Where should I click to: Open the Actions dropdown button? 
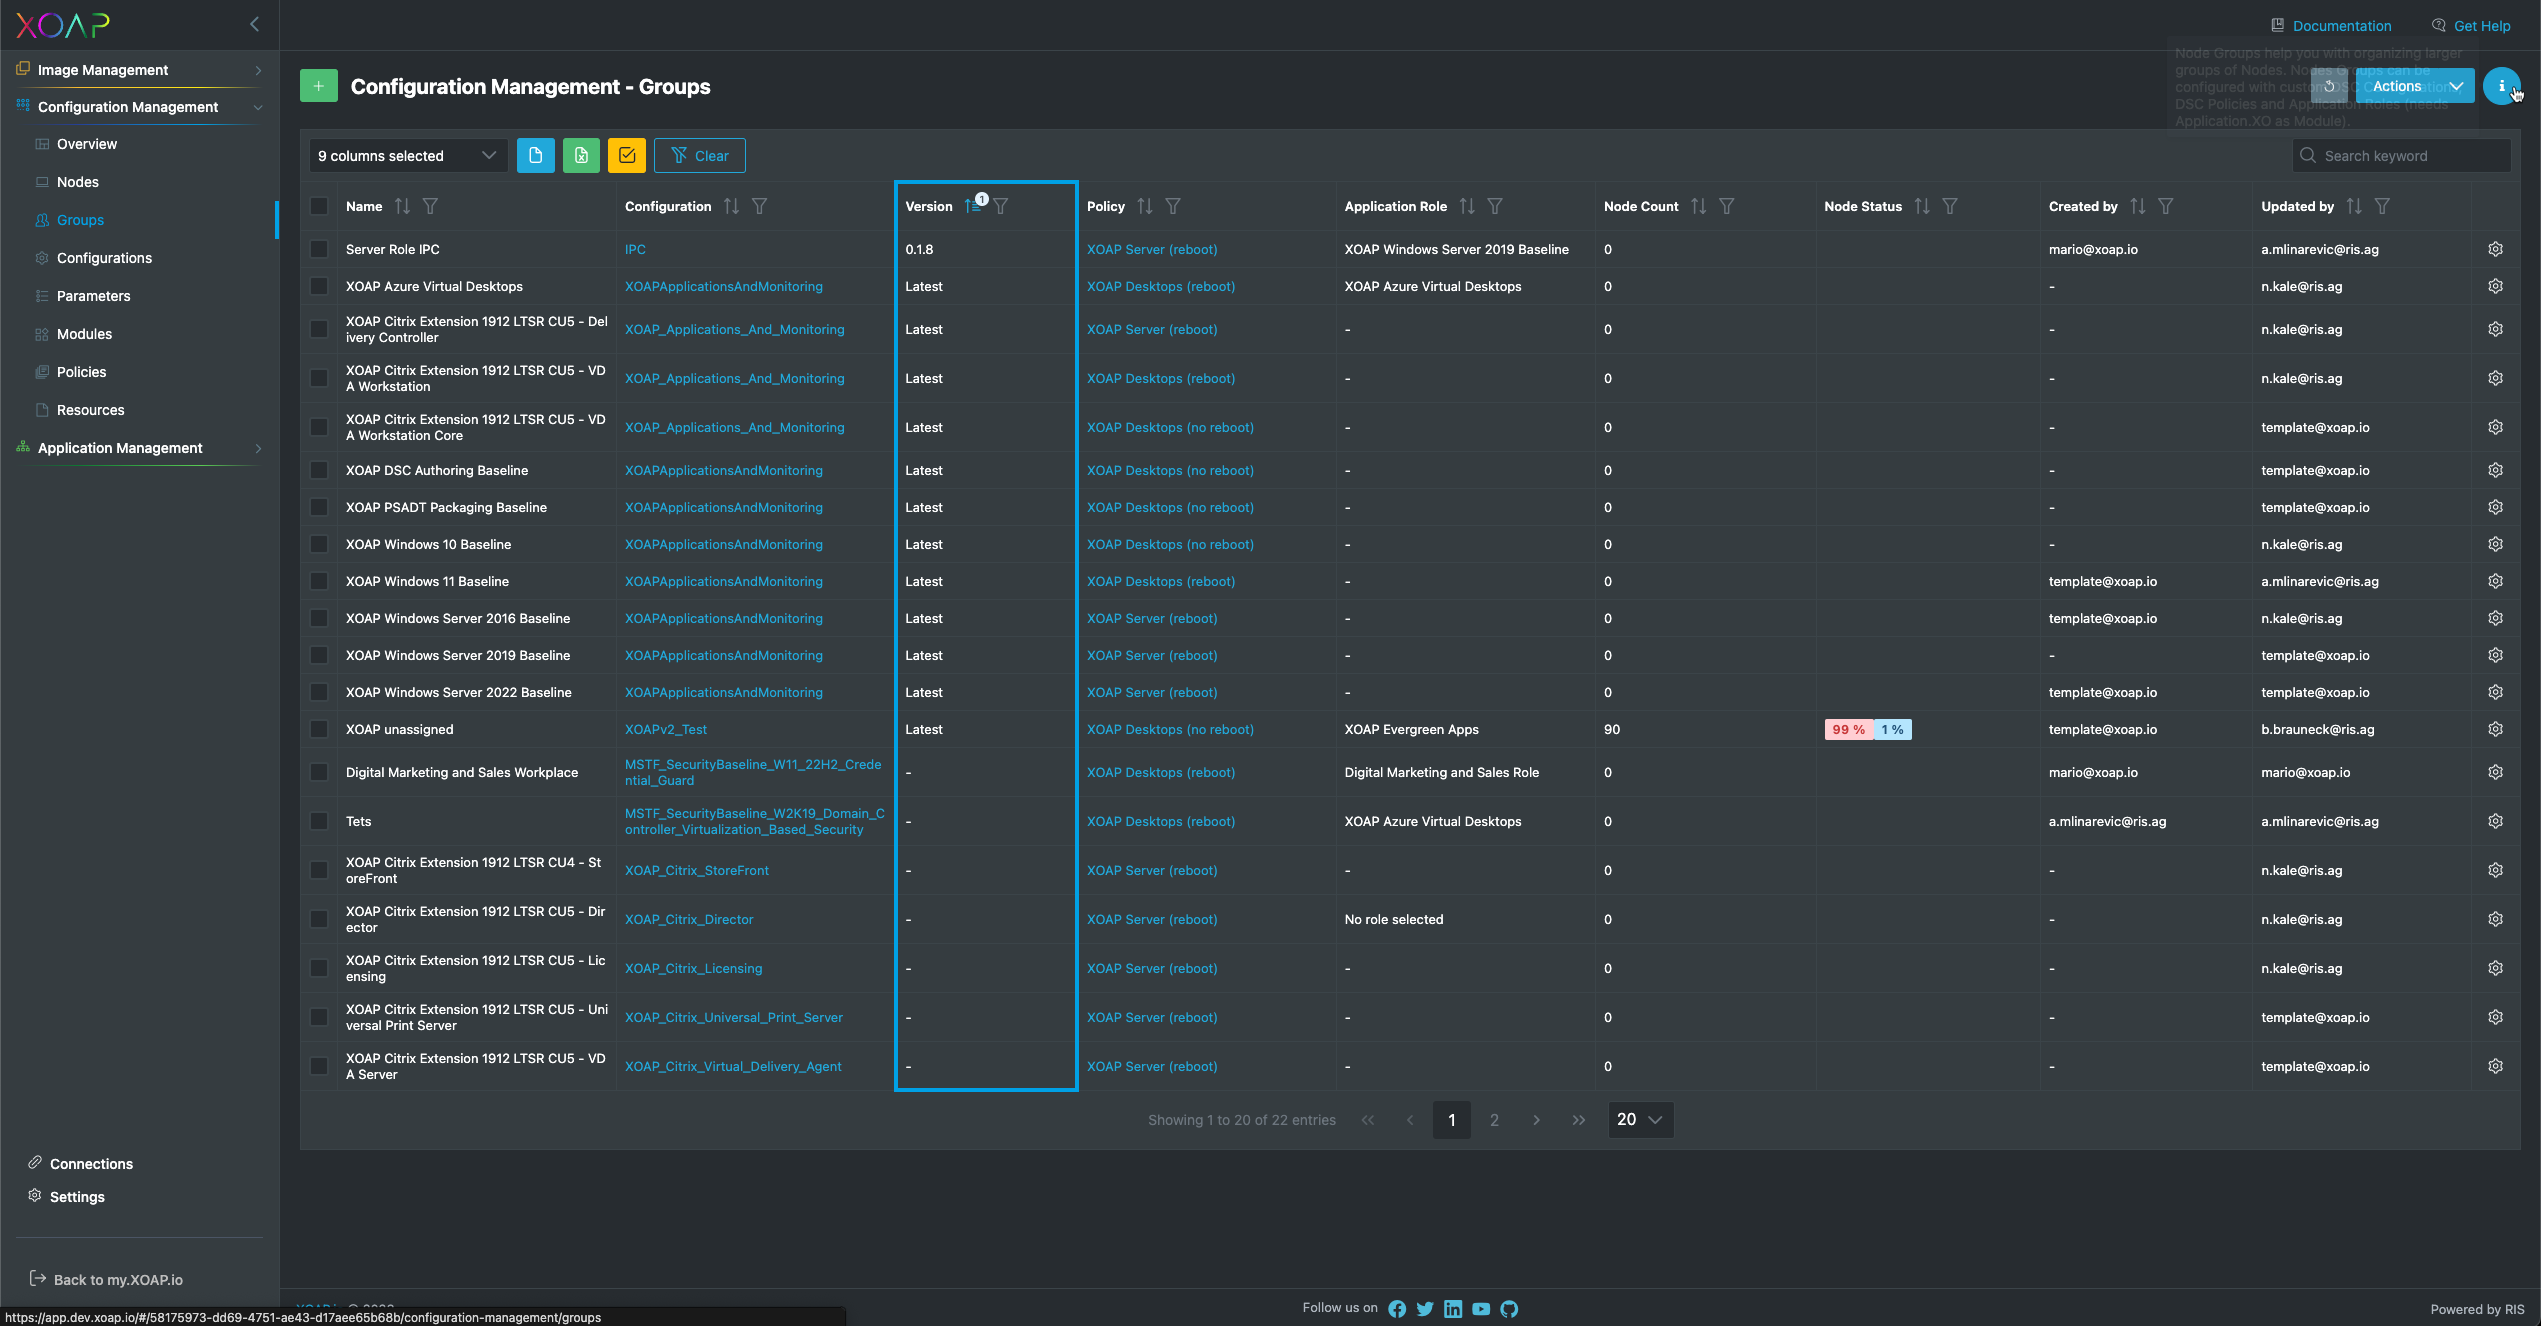click(x=2415, y=86)
